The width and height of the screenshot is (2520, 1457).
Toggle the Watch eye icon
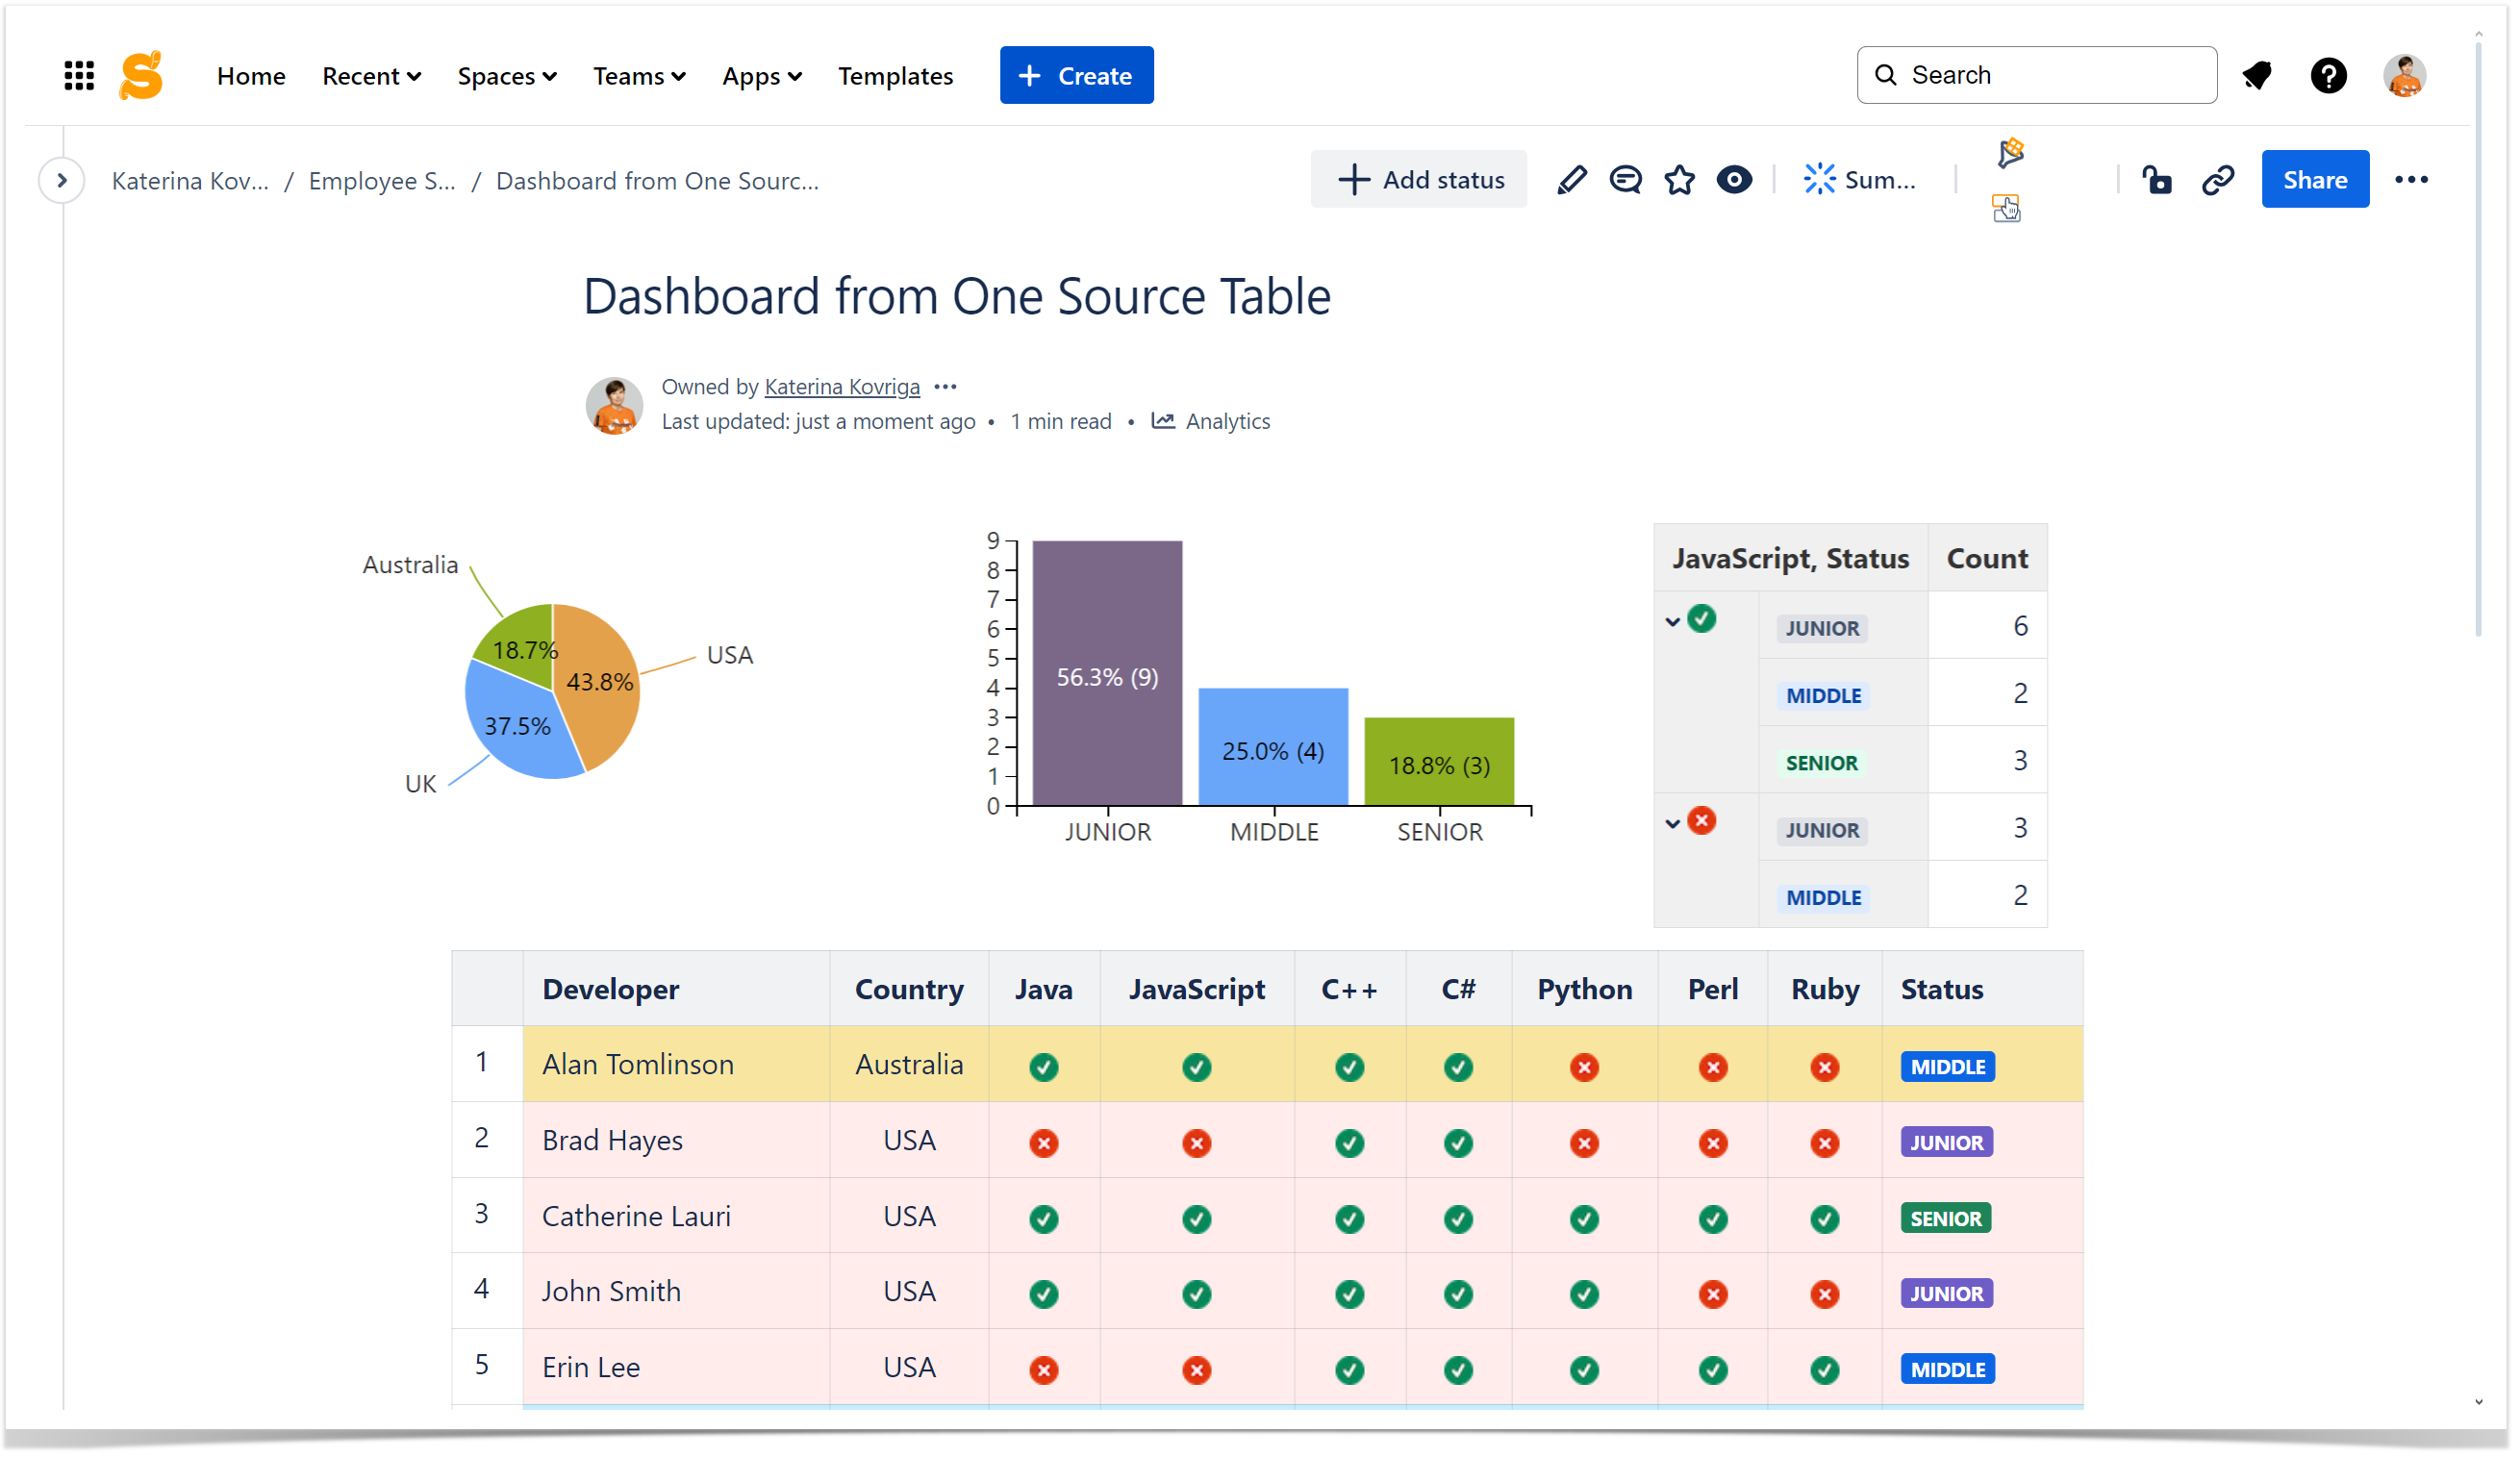pyautogui.click(x=1734, y=180)
